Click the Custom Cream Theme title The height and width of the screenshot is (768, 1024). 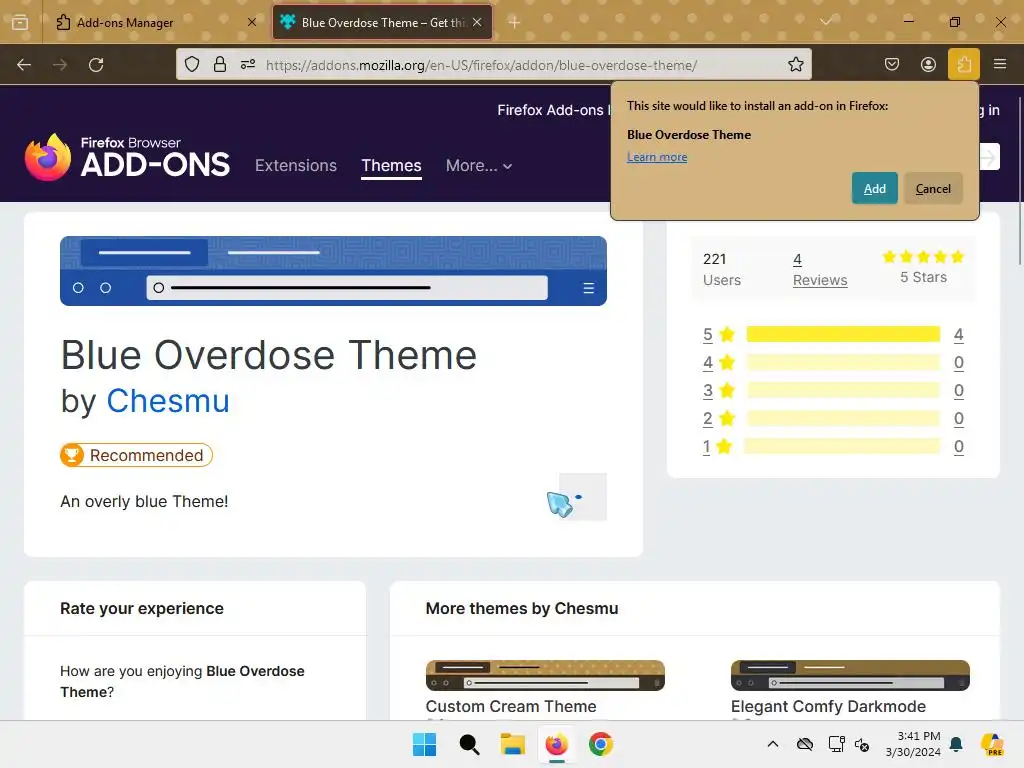(x=511, y=707)
